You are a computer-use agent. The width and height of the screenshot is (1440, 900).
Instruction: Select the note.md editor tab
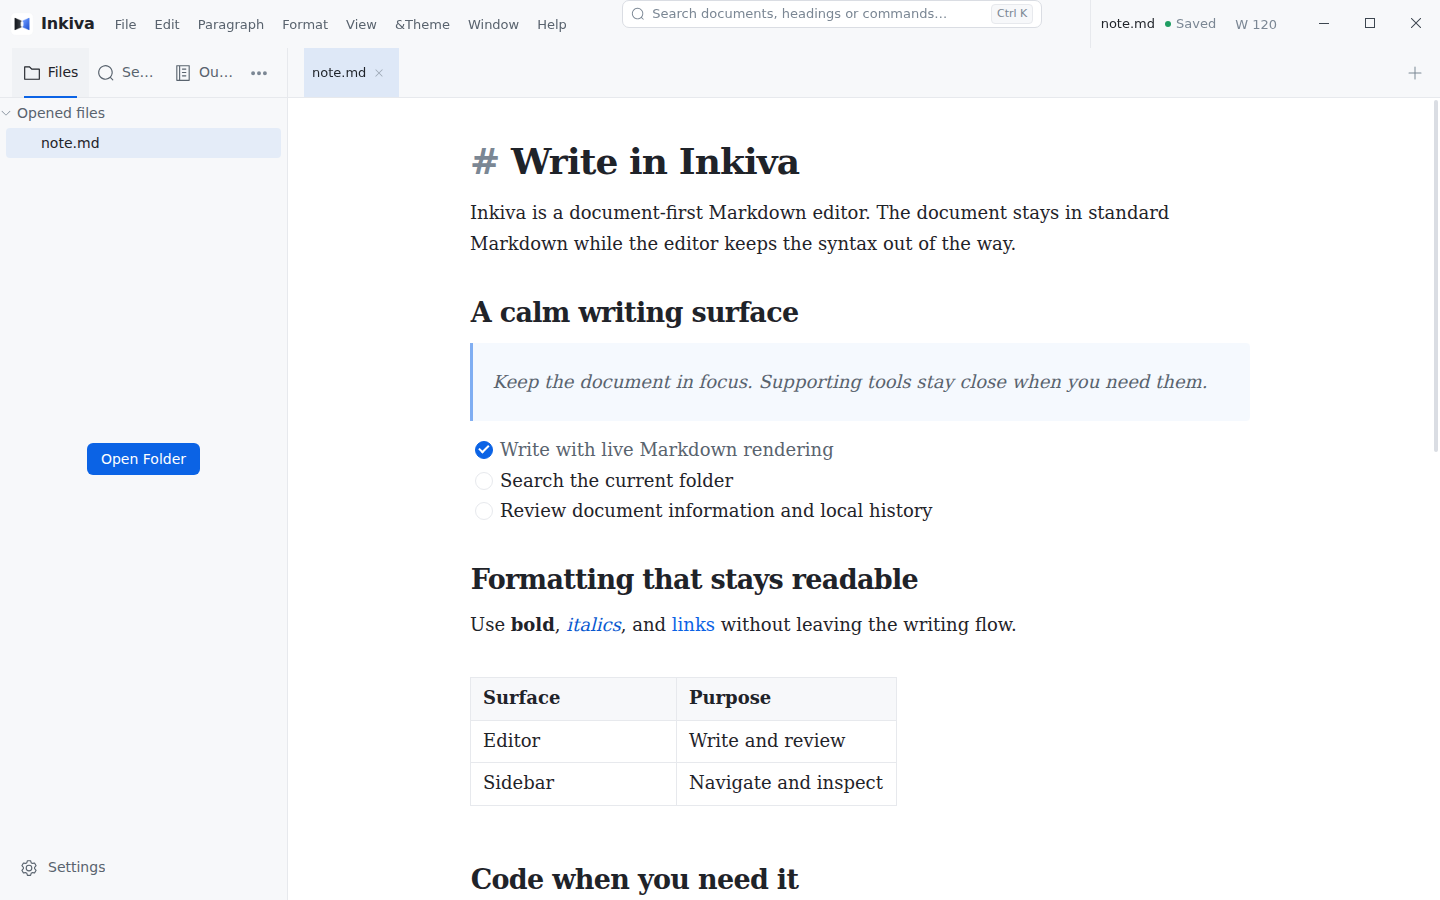(x=351, y=73)
